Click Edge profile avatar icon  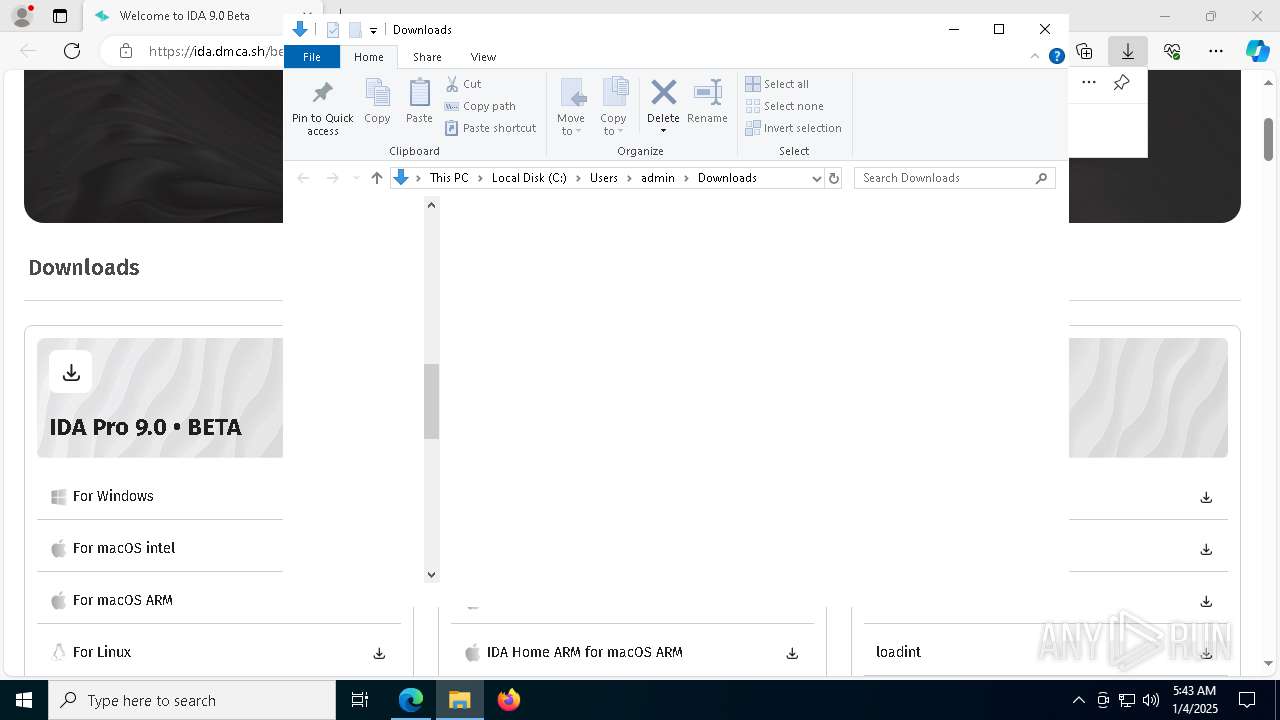[x=21, y=16]
